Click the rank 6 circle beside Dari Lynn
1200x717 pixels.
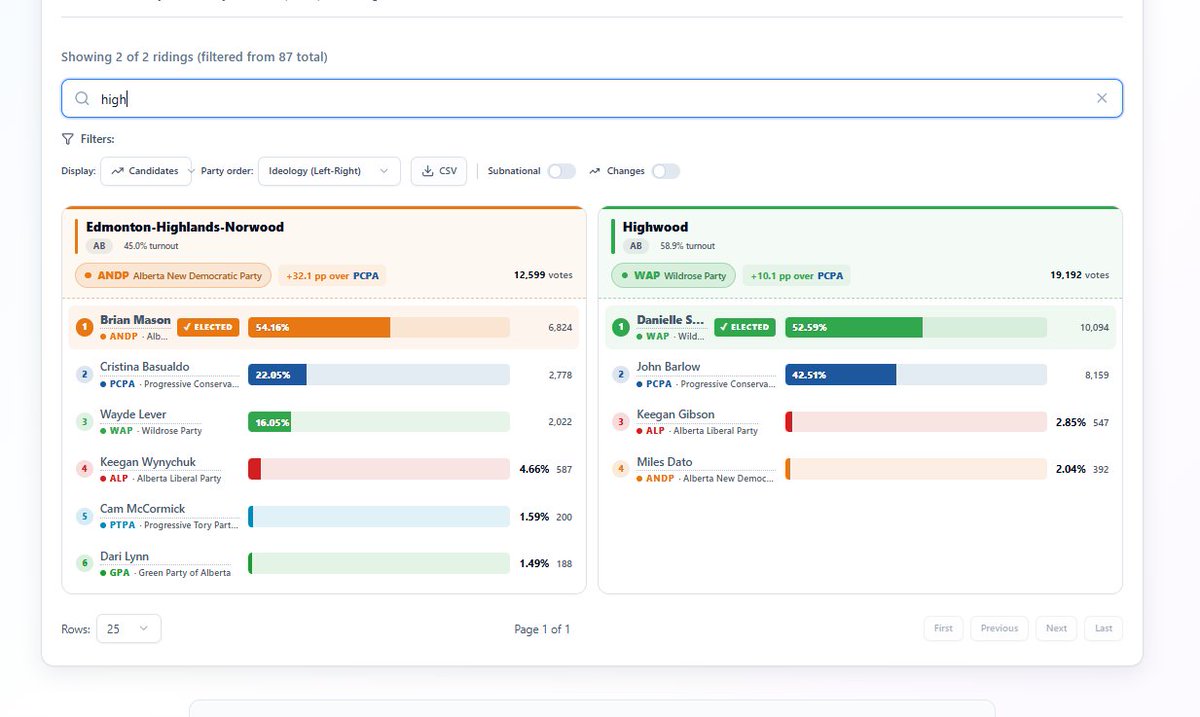[85, 564]
